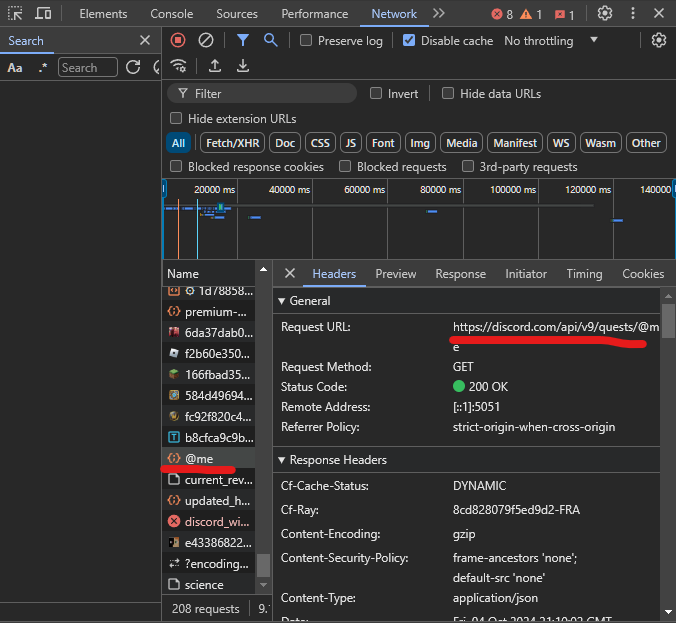Open search with the magnifier icon
The image size is (676, 623).
pos(270,41)
